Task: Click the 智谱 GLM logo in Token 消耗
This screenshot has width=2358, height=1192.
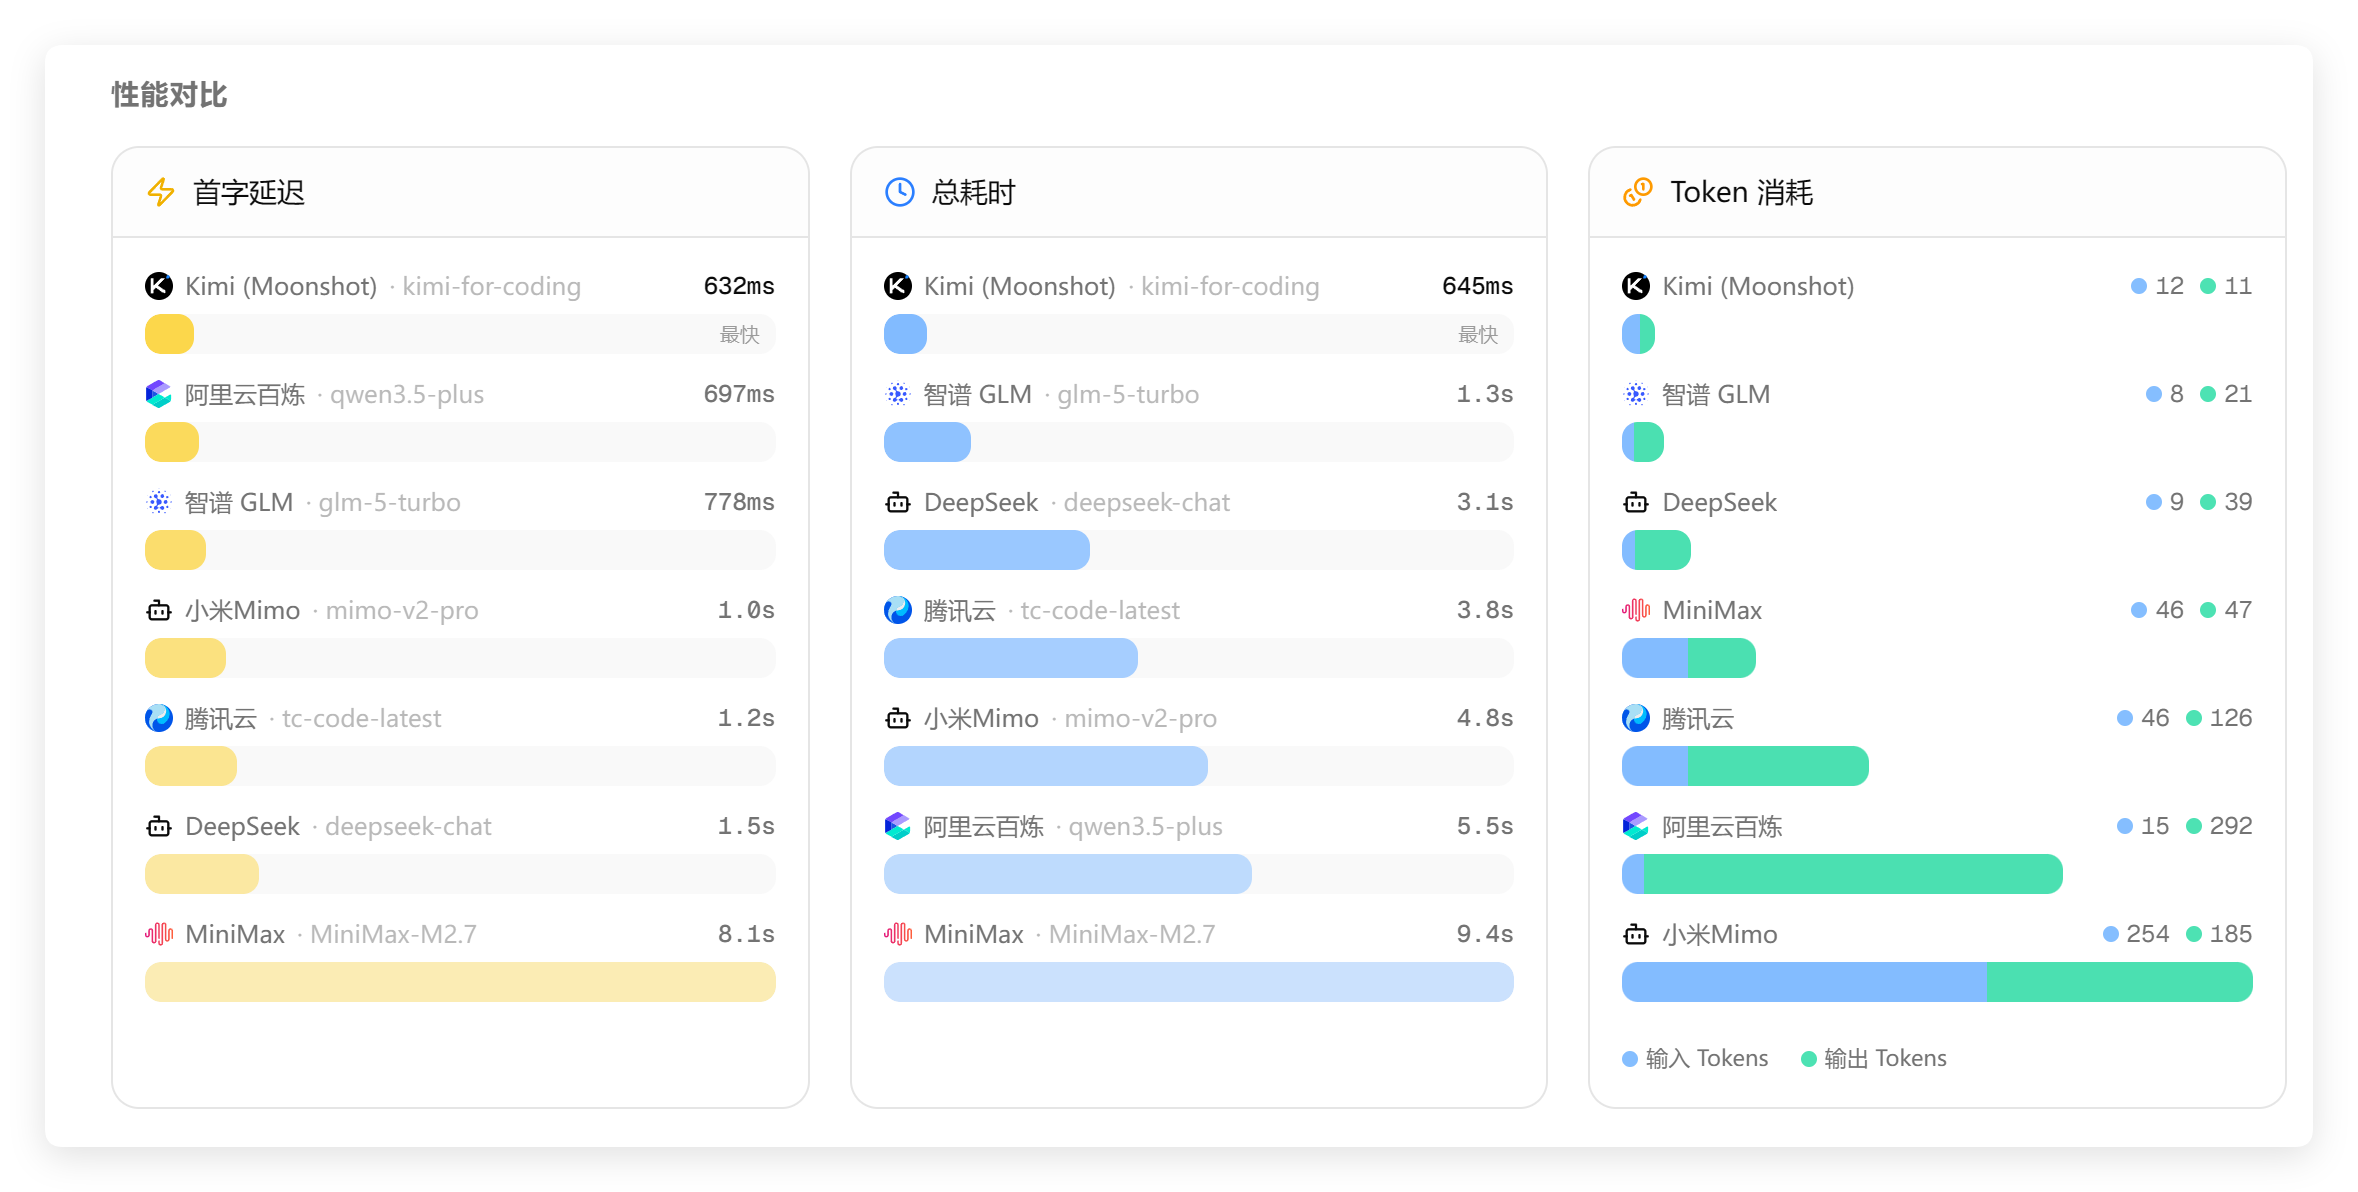Action: tap(1636, 394)
